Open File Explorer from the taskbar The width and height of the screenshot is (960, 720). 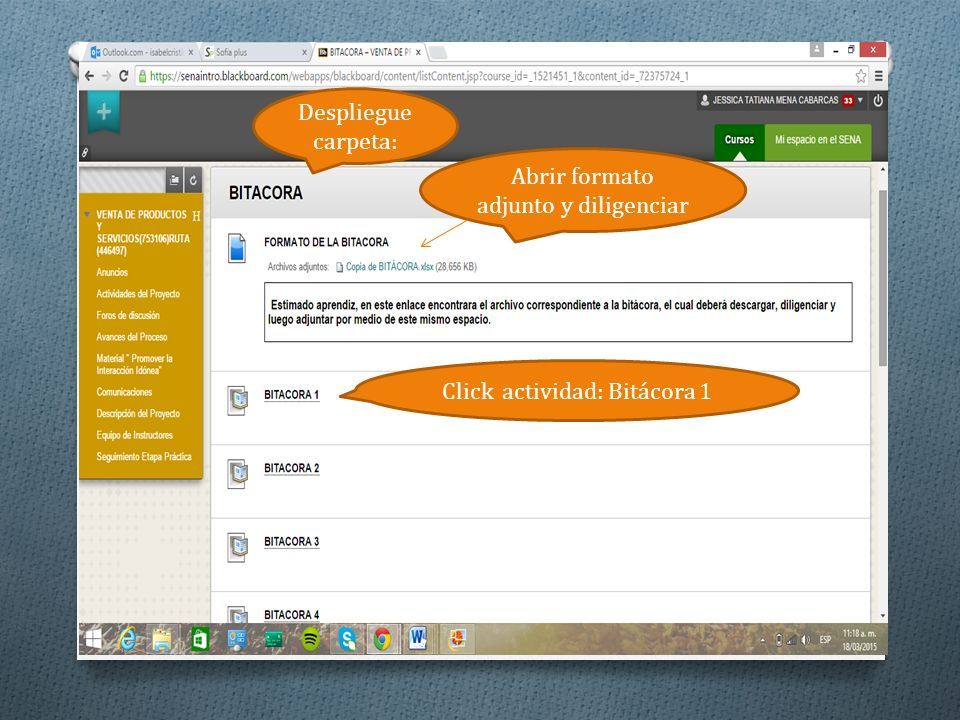point(163,640)
